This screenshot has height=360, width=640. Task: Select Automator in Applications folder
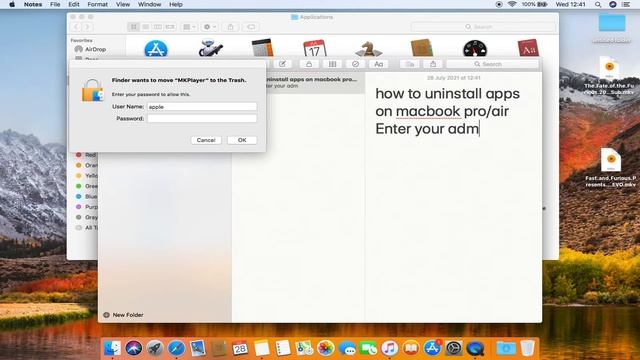point(210,48)
